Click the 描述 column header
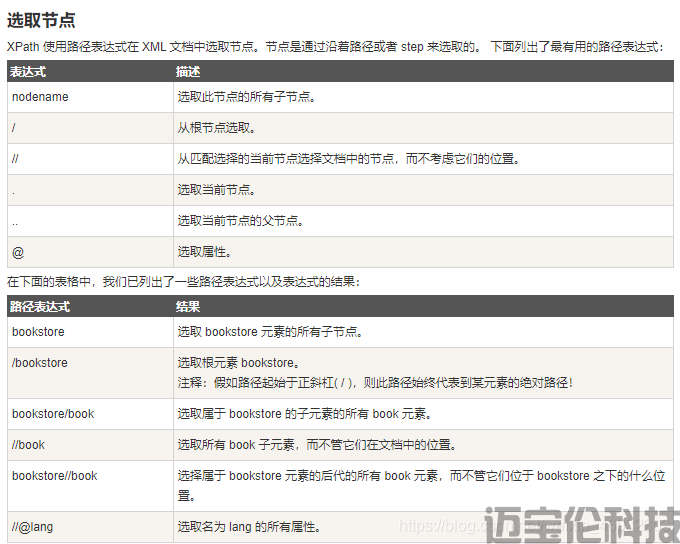Screen dimensions: 680x544 188,72
